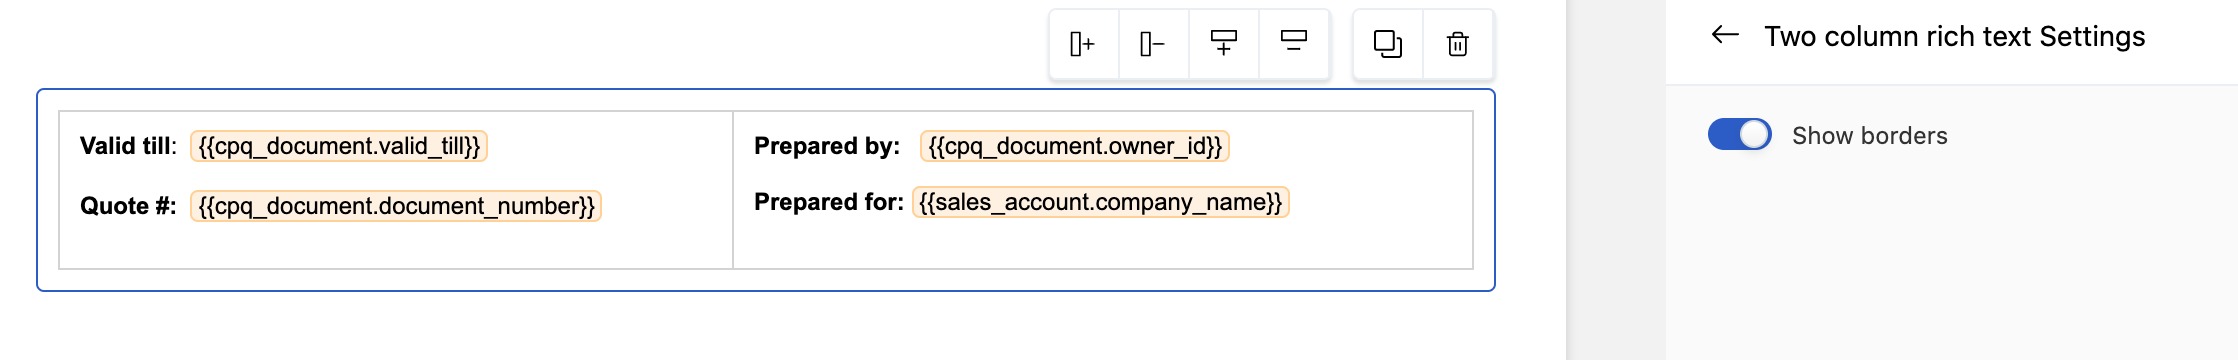Click the remove column icon
2238x360 pixels.
(1153, 44)
